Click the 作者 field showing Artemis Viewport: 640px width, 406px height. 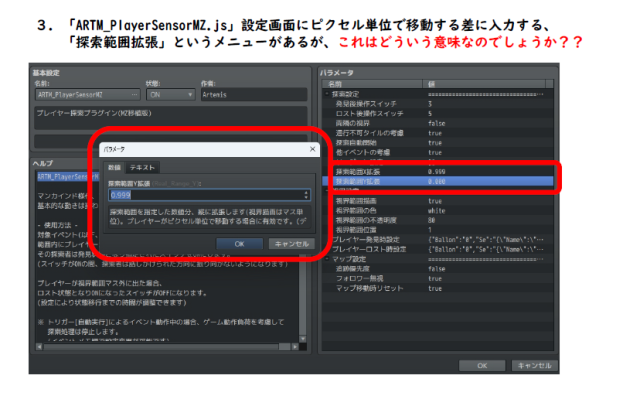(x=253, y=94)
